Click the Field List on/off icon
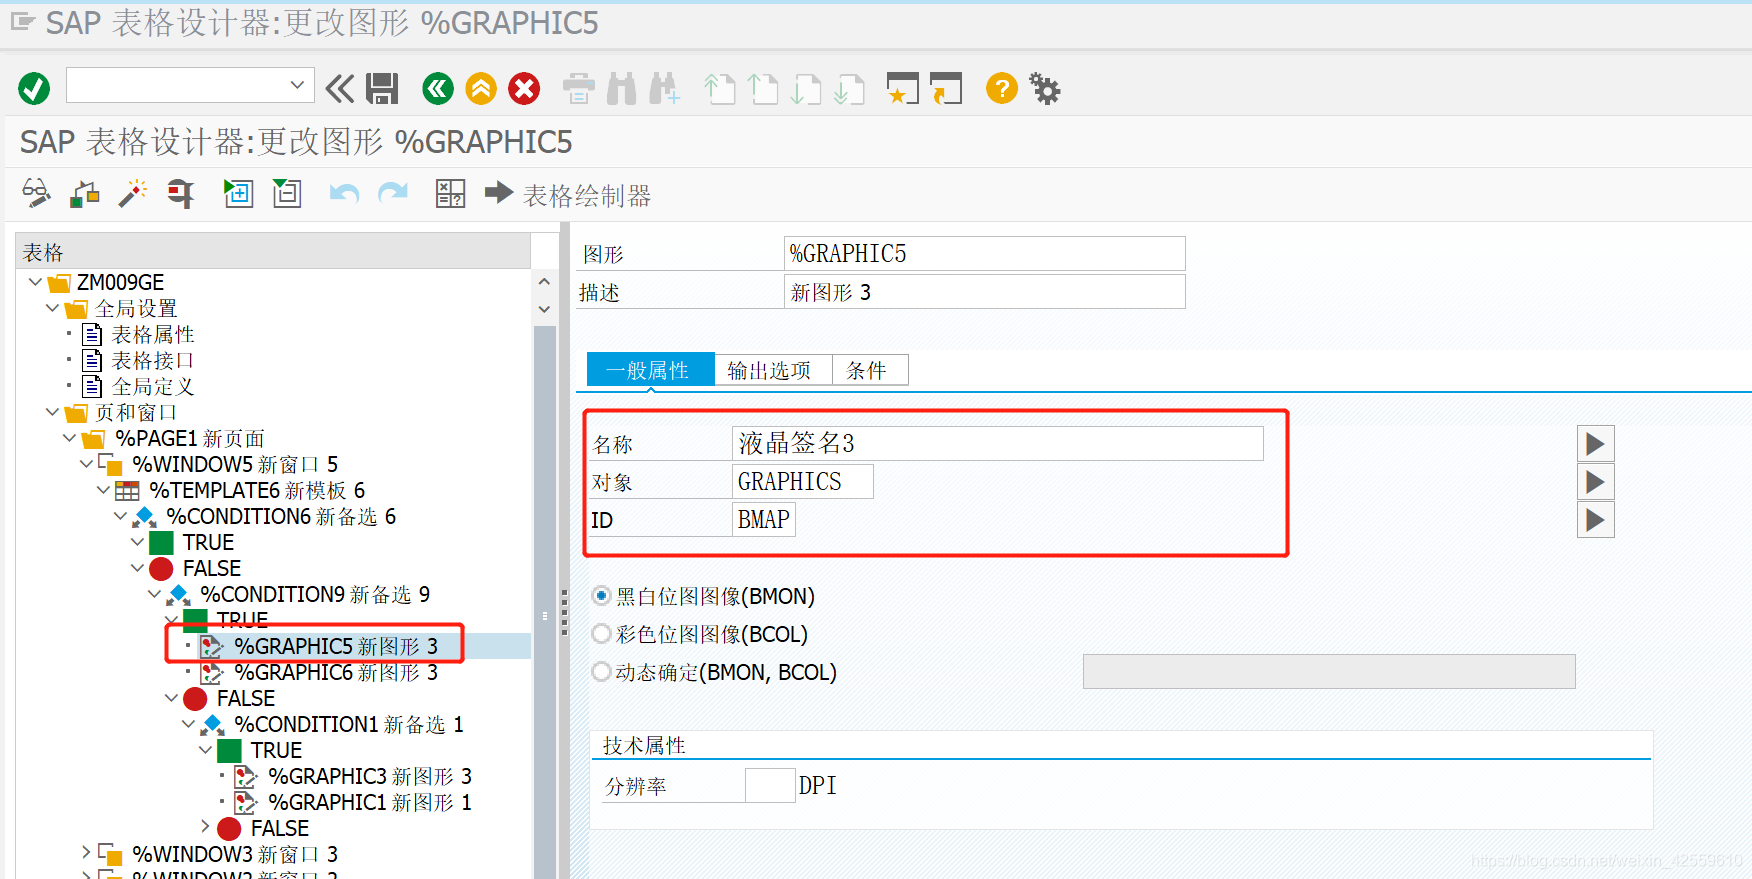Image resolution: width=1752 pixels, height=879 pixels. 450,193
